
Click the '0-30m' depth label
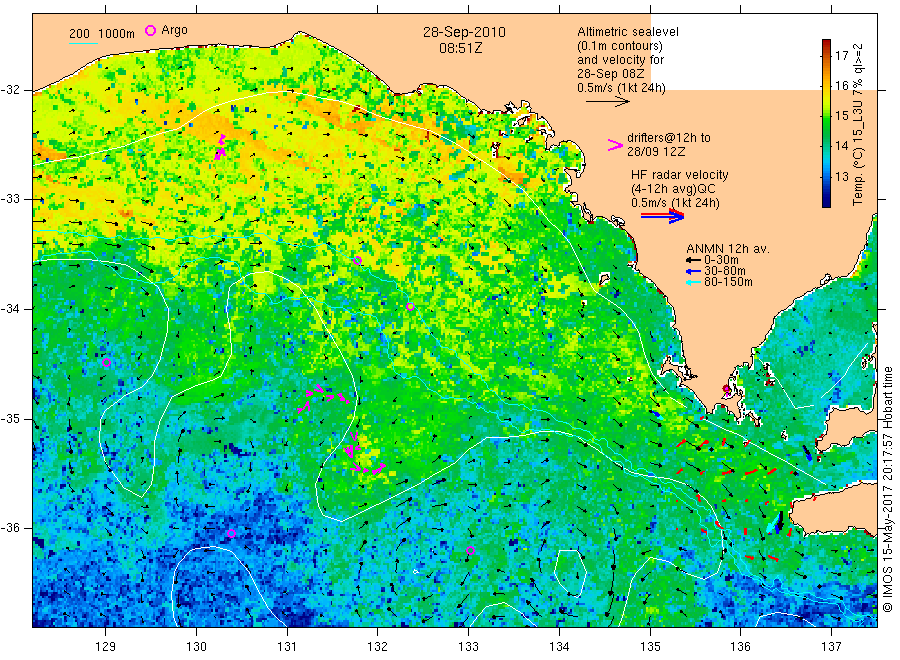(x=721, y=260)
